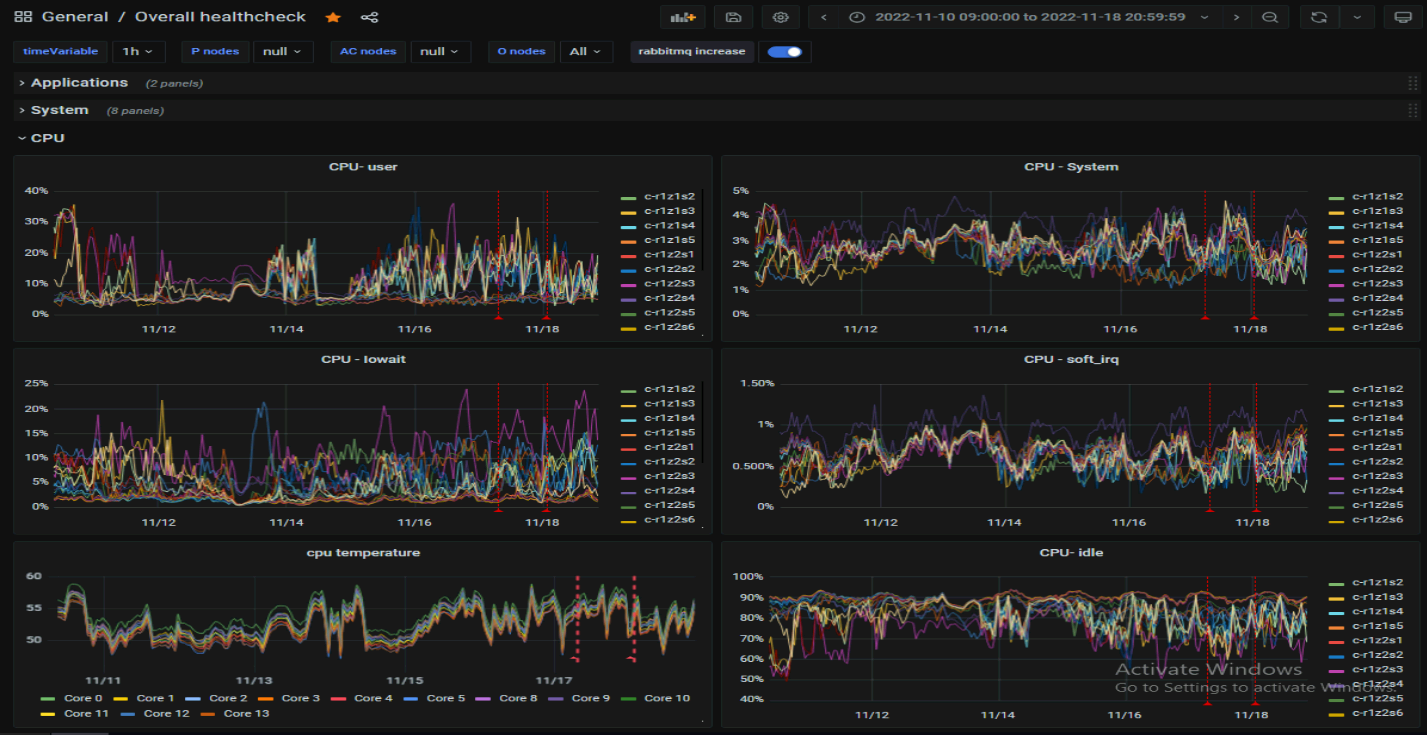Open the cpu temperature panel title menu

tap(362, 552)
